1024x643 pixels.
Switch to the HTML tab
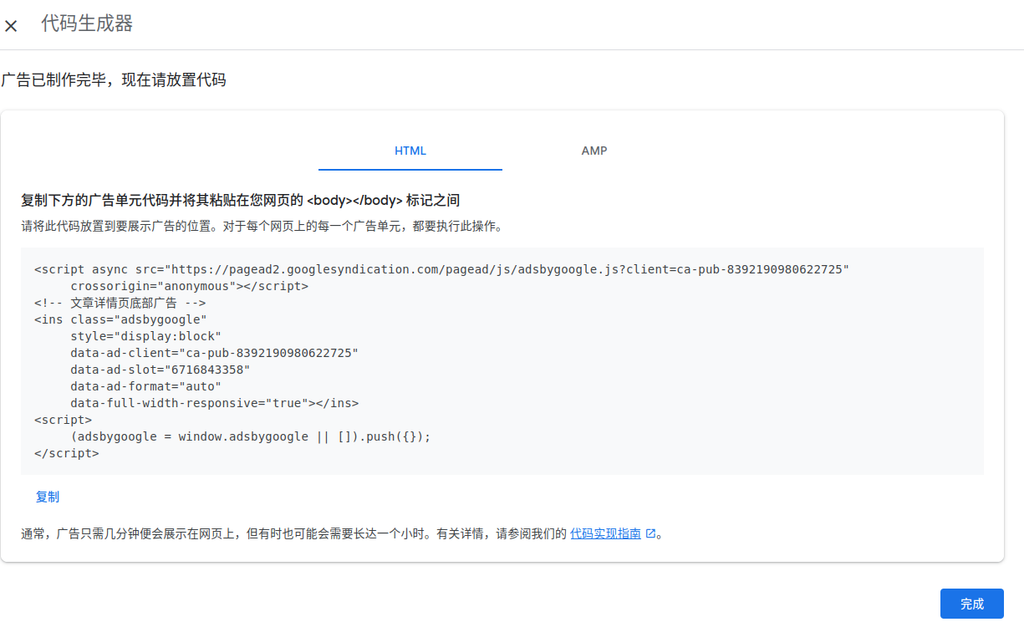tap(410, 151)
